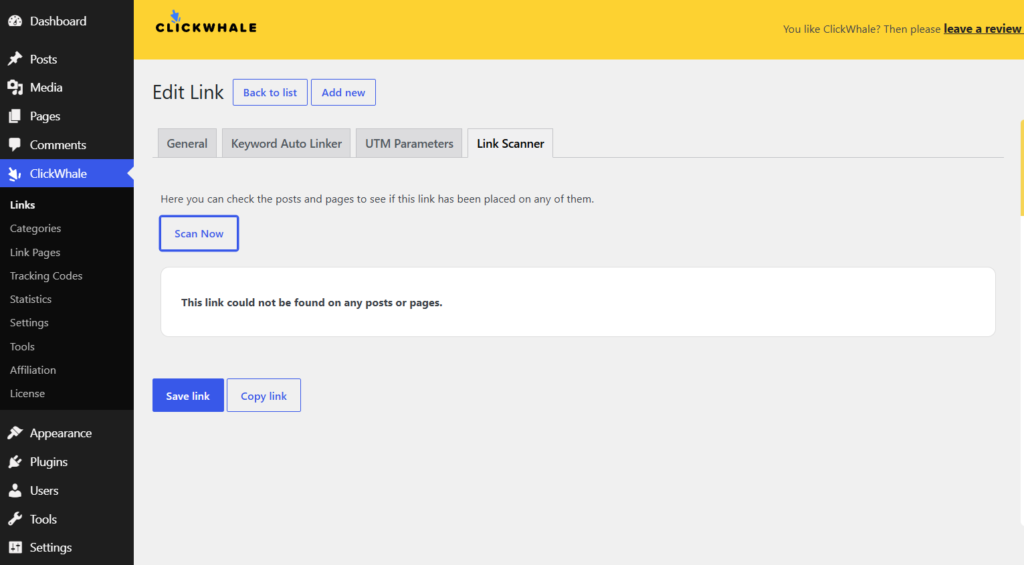
Task: Open the Dashboard menu item
Action: coord(57,21)
